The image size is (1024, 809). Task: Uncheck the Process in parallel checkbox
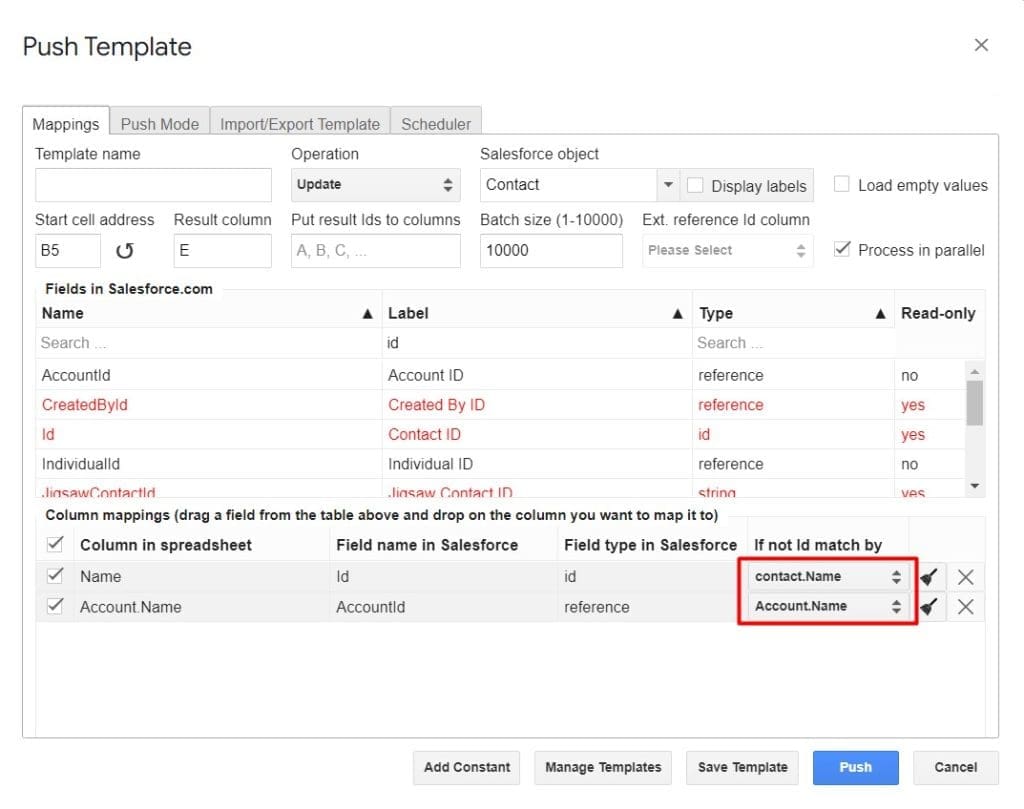coord(843,250)
